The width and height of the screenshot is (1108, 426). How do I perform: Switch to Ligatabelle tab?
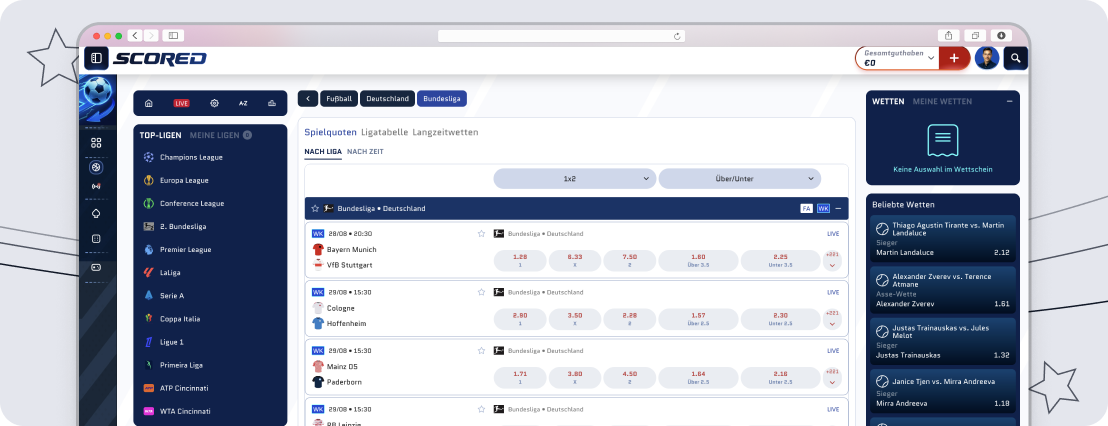(384, 132)
